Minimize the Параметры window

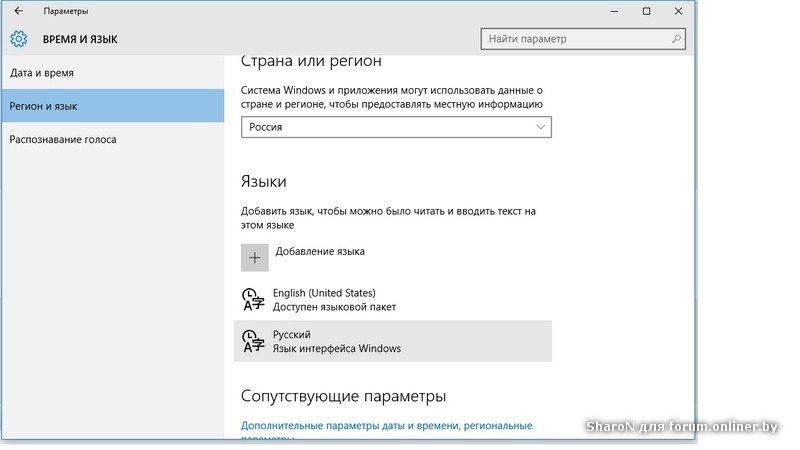tap(615, 11)
